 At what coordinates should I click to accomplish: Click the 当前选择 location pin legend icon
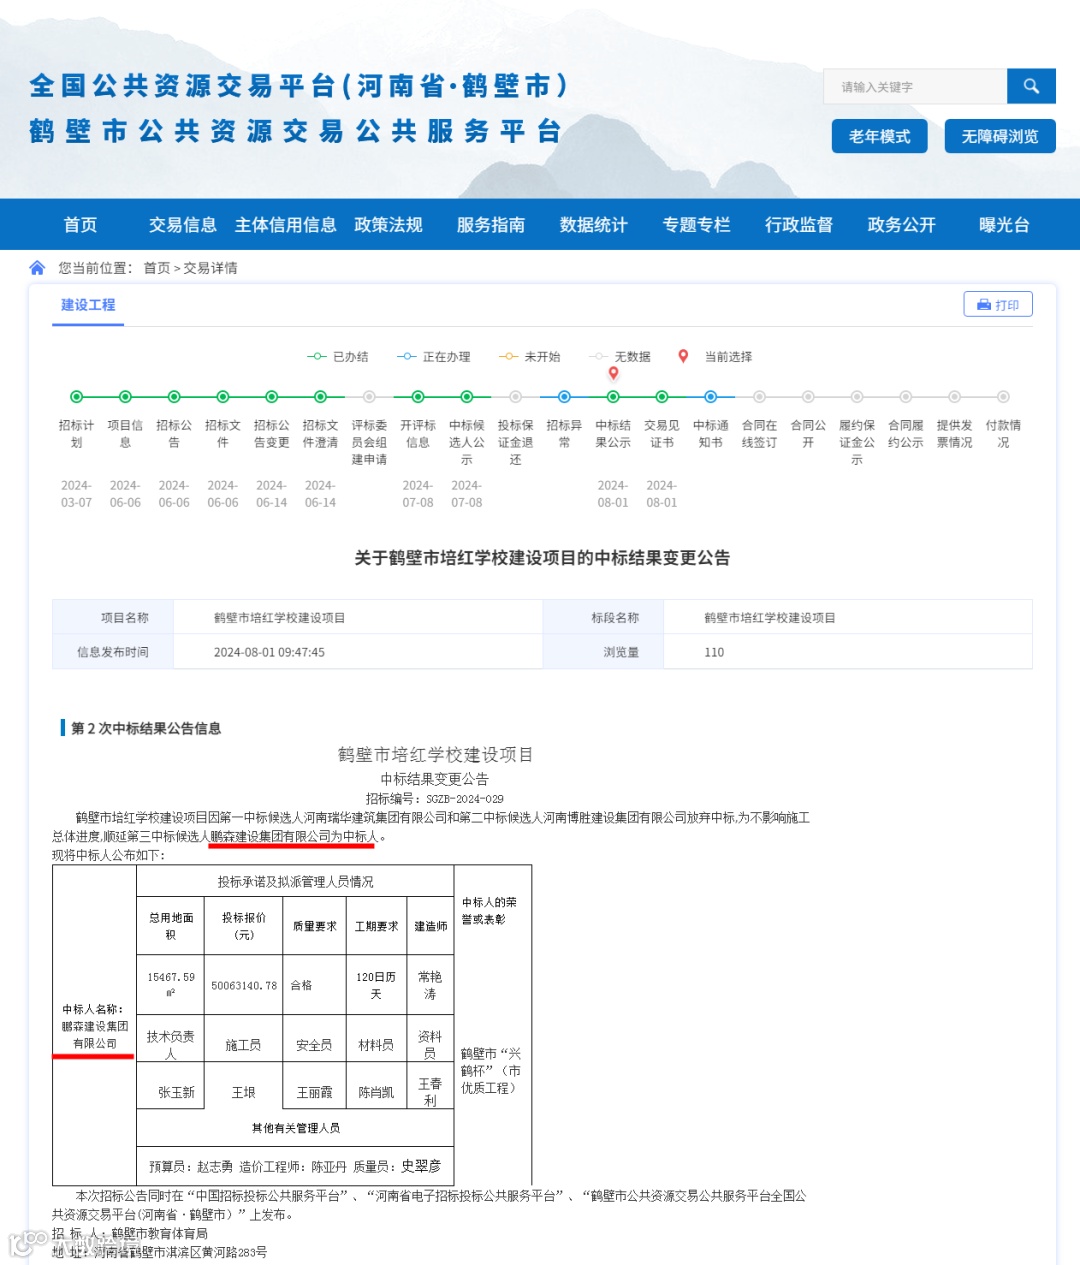pos(683,356)
